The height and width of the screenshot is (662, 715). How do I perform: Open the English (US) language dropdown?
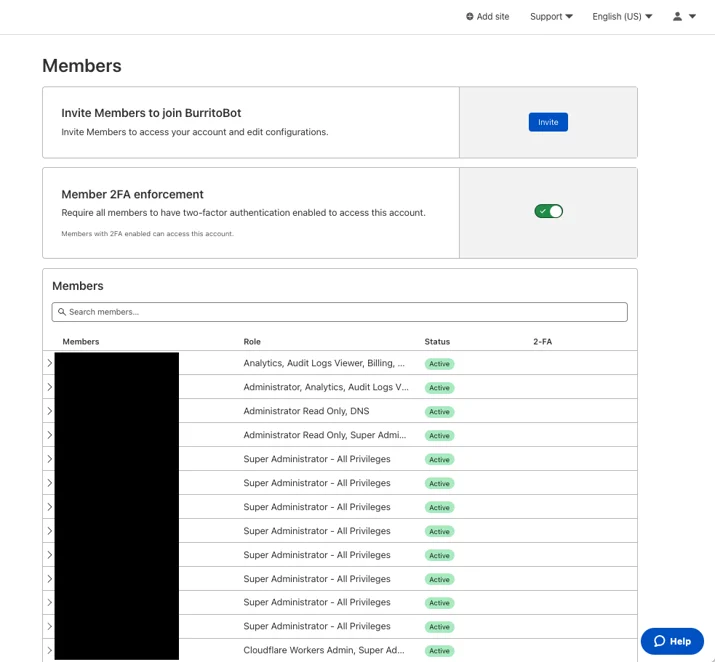622,16
